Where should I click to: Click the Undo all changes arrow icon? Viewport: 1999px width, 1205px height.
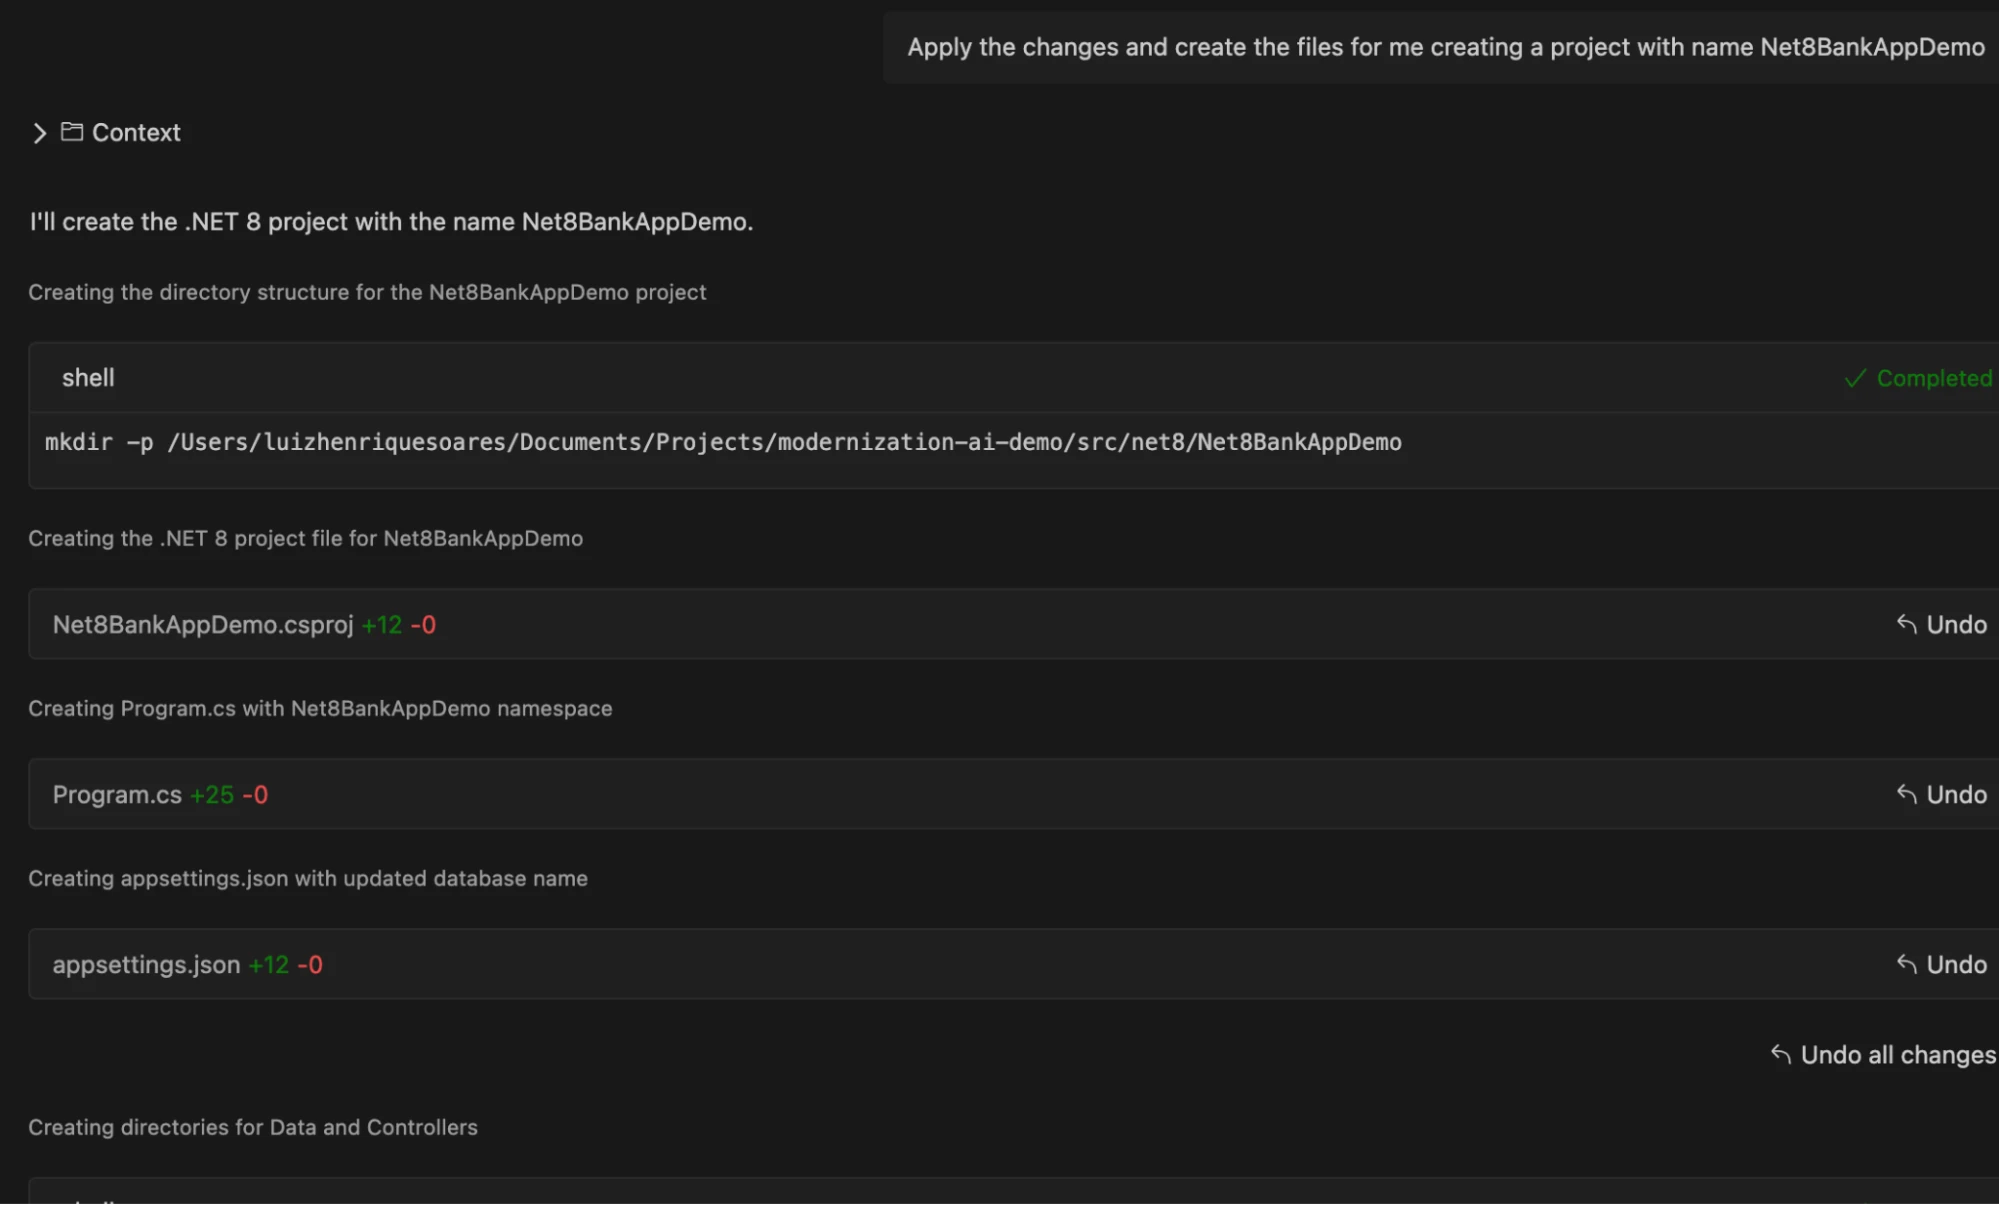(x=1780, y=1055)
